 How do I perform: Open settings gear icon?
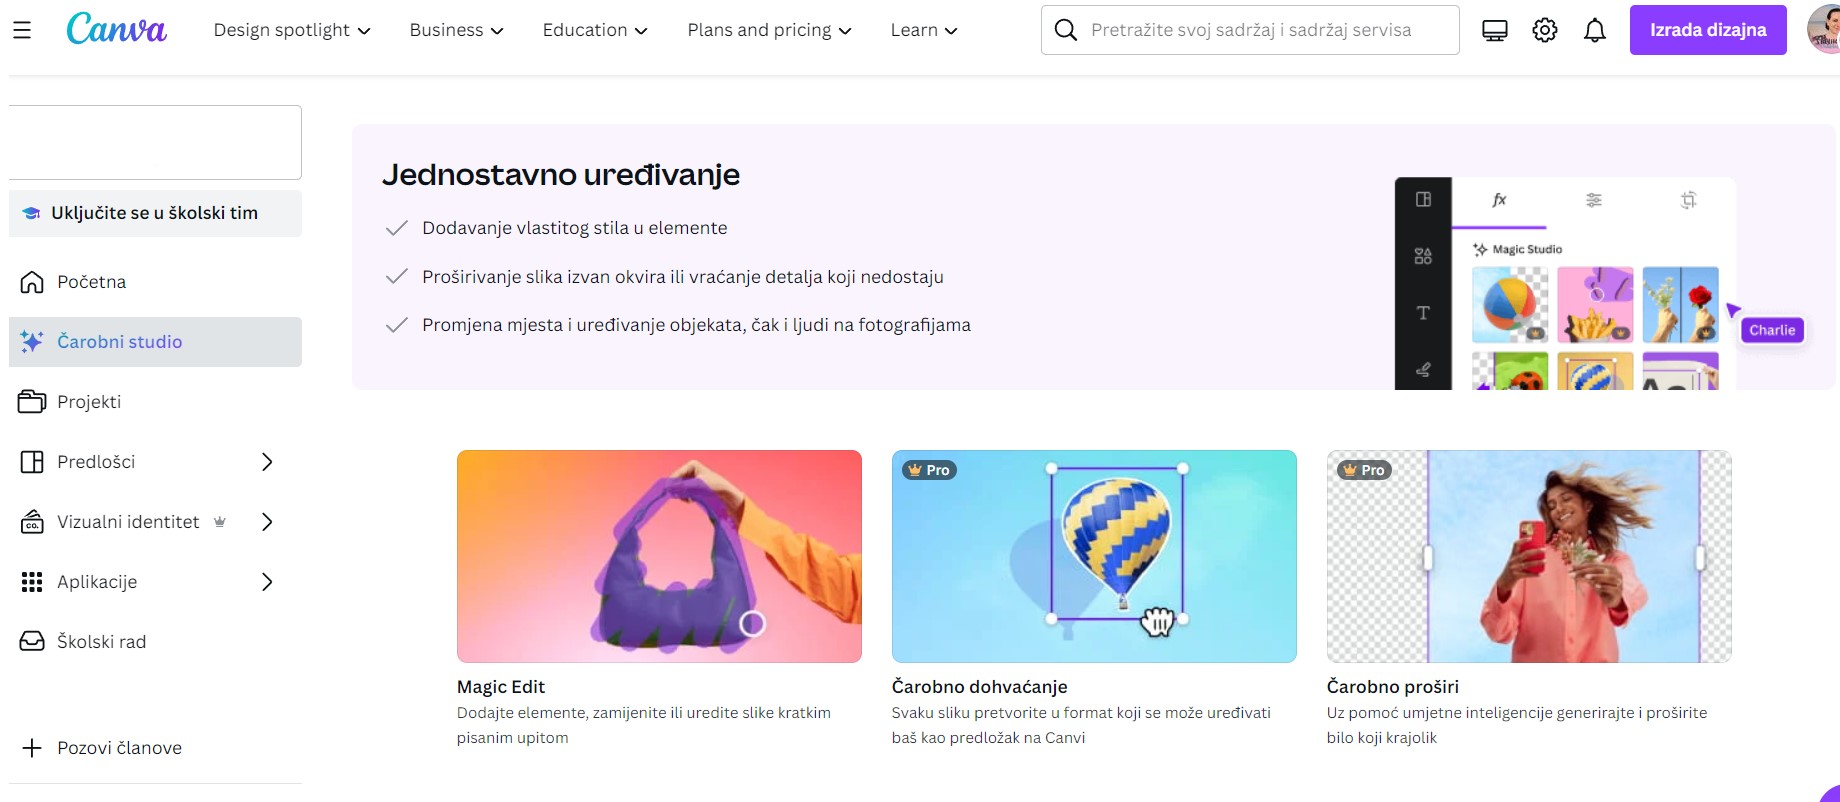[x=1545, y=31]
